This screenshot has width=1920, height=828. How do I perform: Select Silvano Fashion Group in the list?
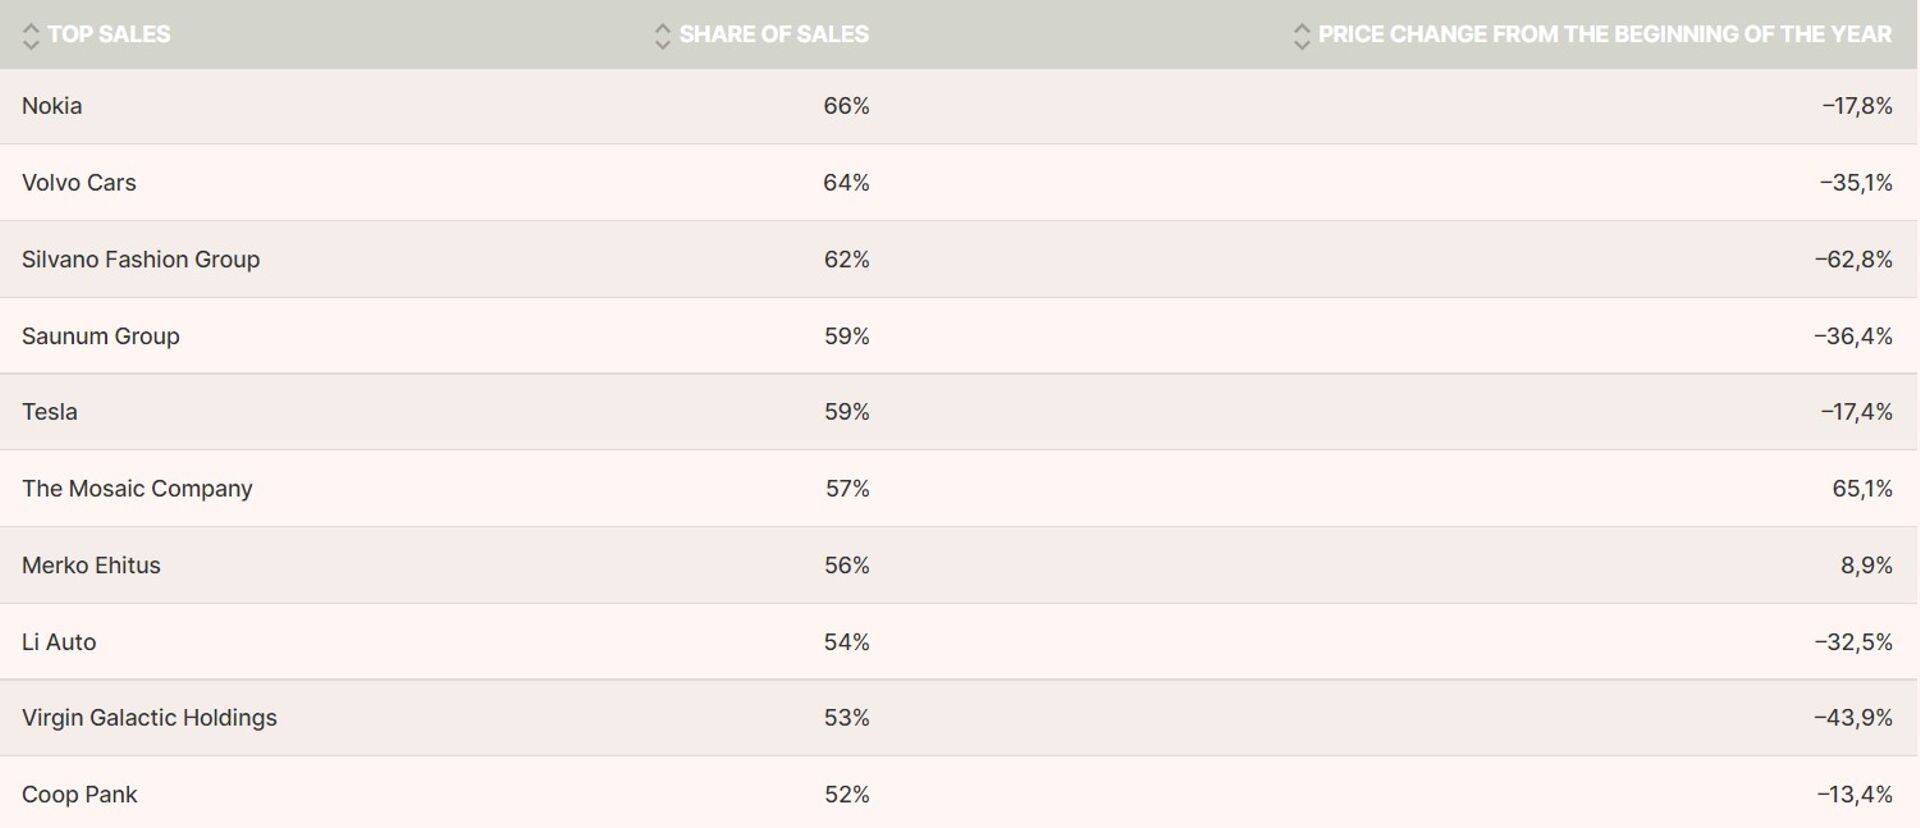pyautogui.click(x=141, y=260)
